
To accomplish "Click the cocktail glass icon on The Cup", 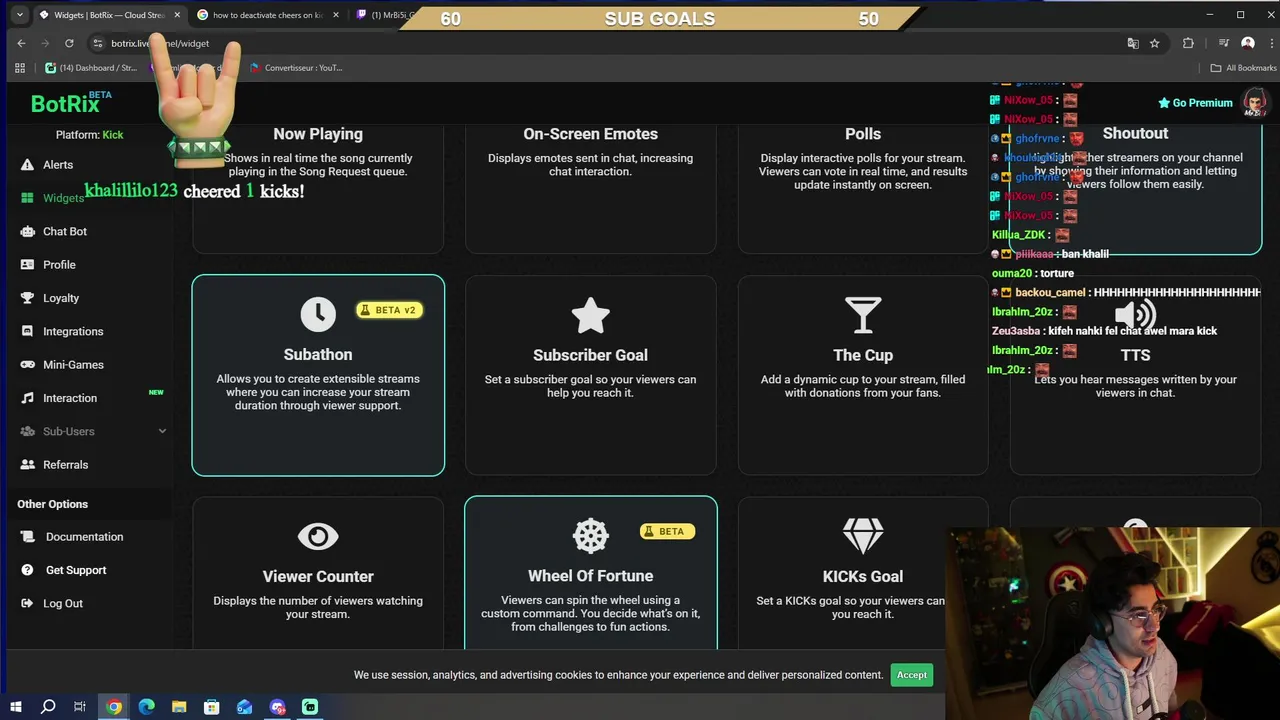I will click(x=863, y=315).
